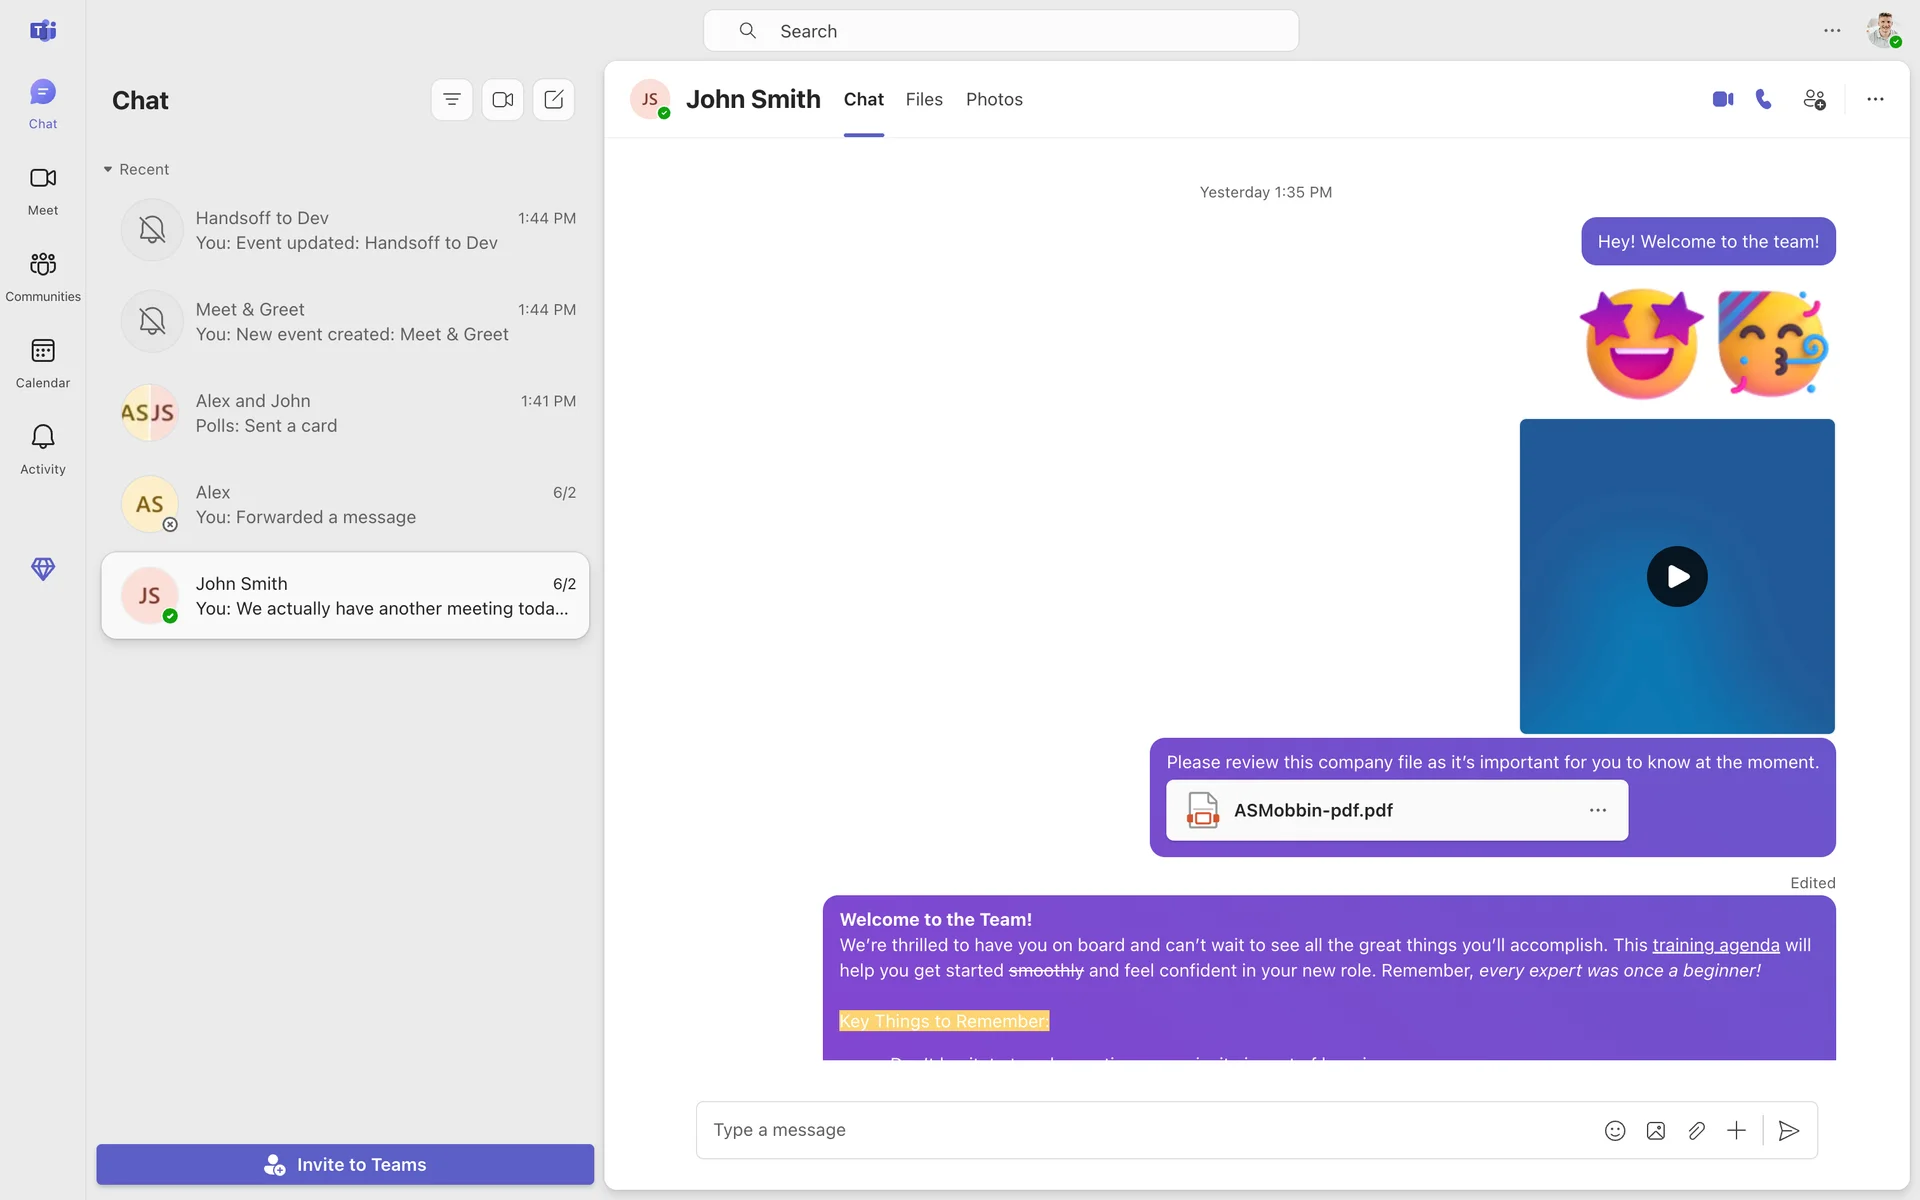Click the Invite to Teams button

[345, 1164]
